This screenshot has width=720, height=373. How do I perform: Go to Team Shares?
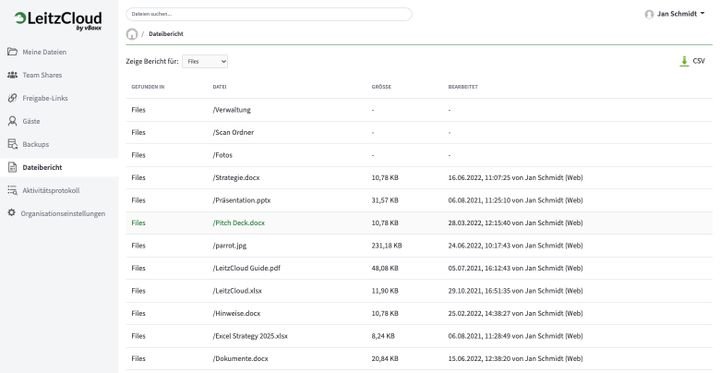point(42,75)
